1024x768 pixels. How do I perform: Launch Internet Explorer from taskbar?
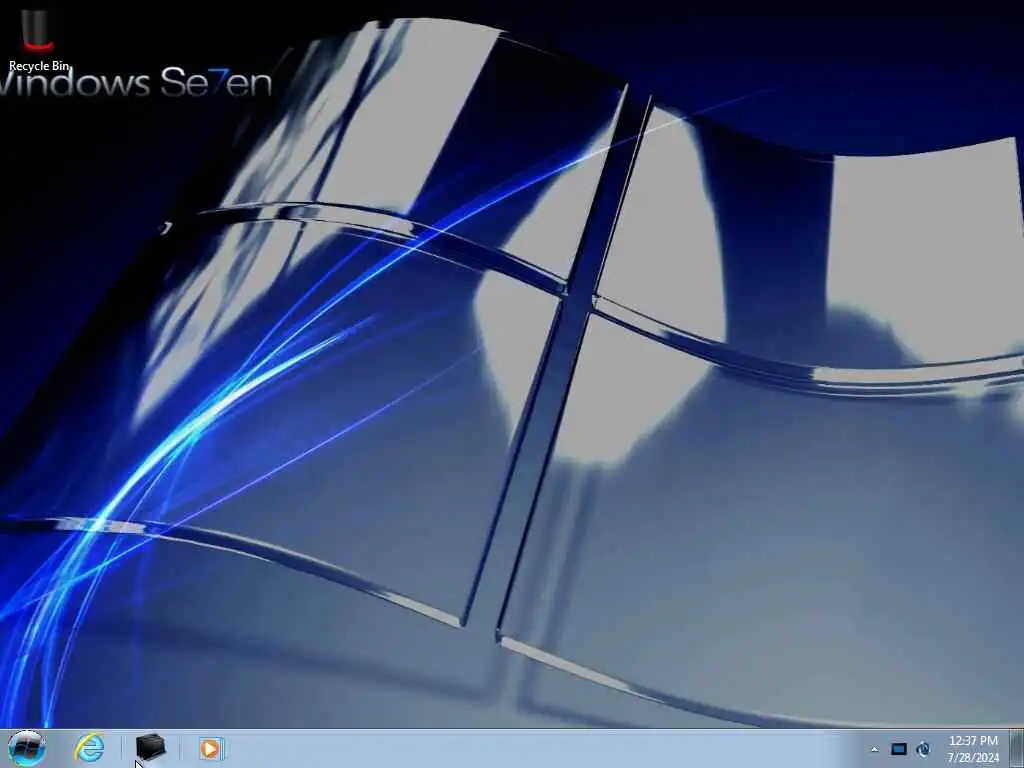(90, 748)
